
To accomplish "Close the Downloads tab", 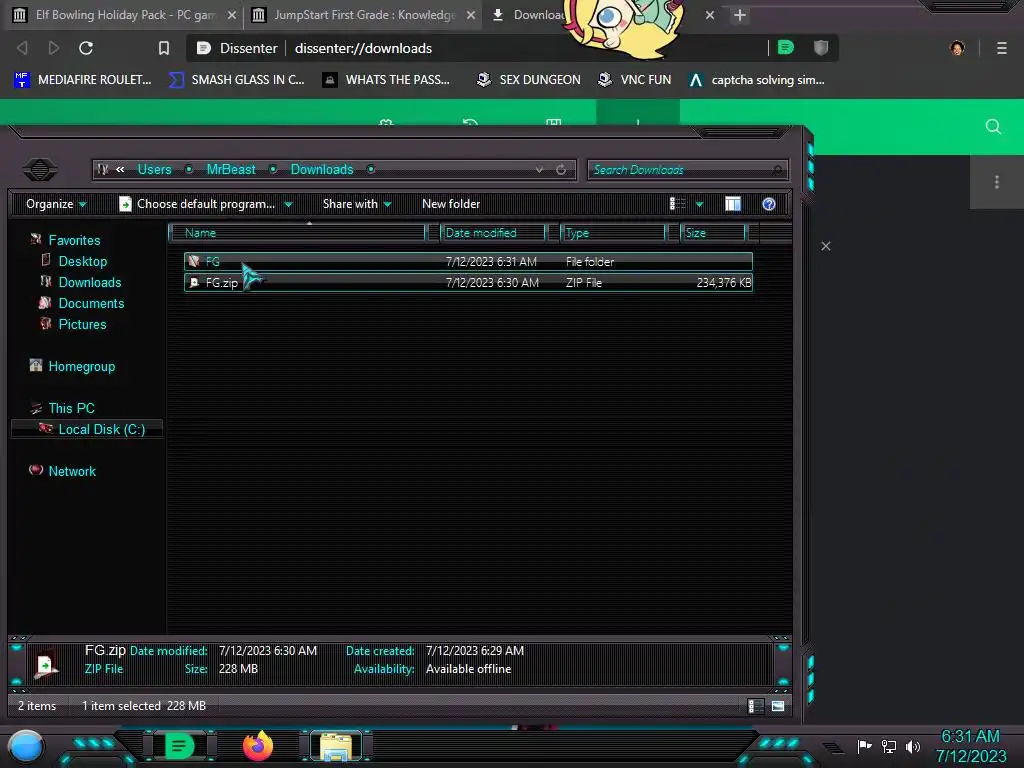I will [710, 15].
